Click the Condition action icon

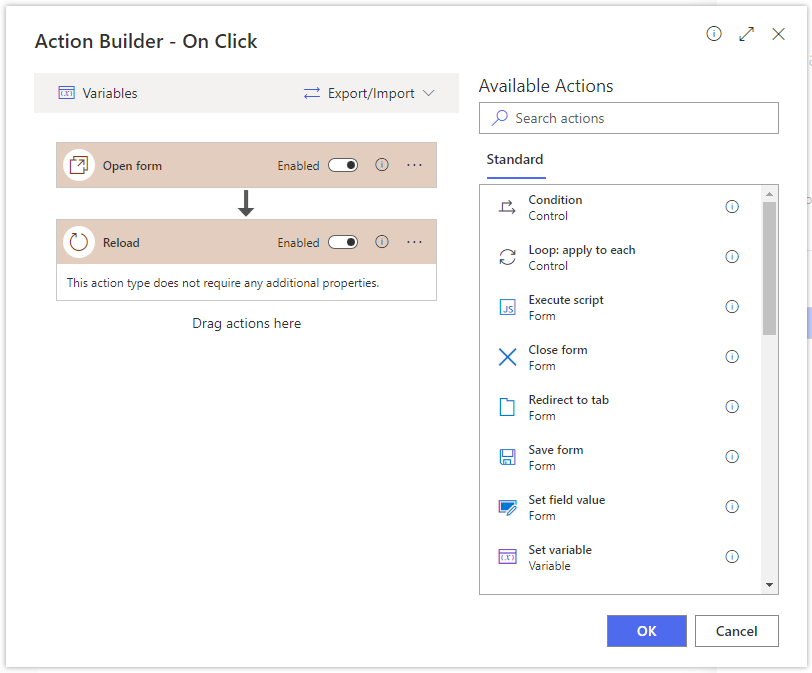[x=507, y=207]
